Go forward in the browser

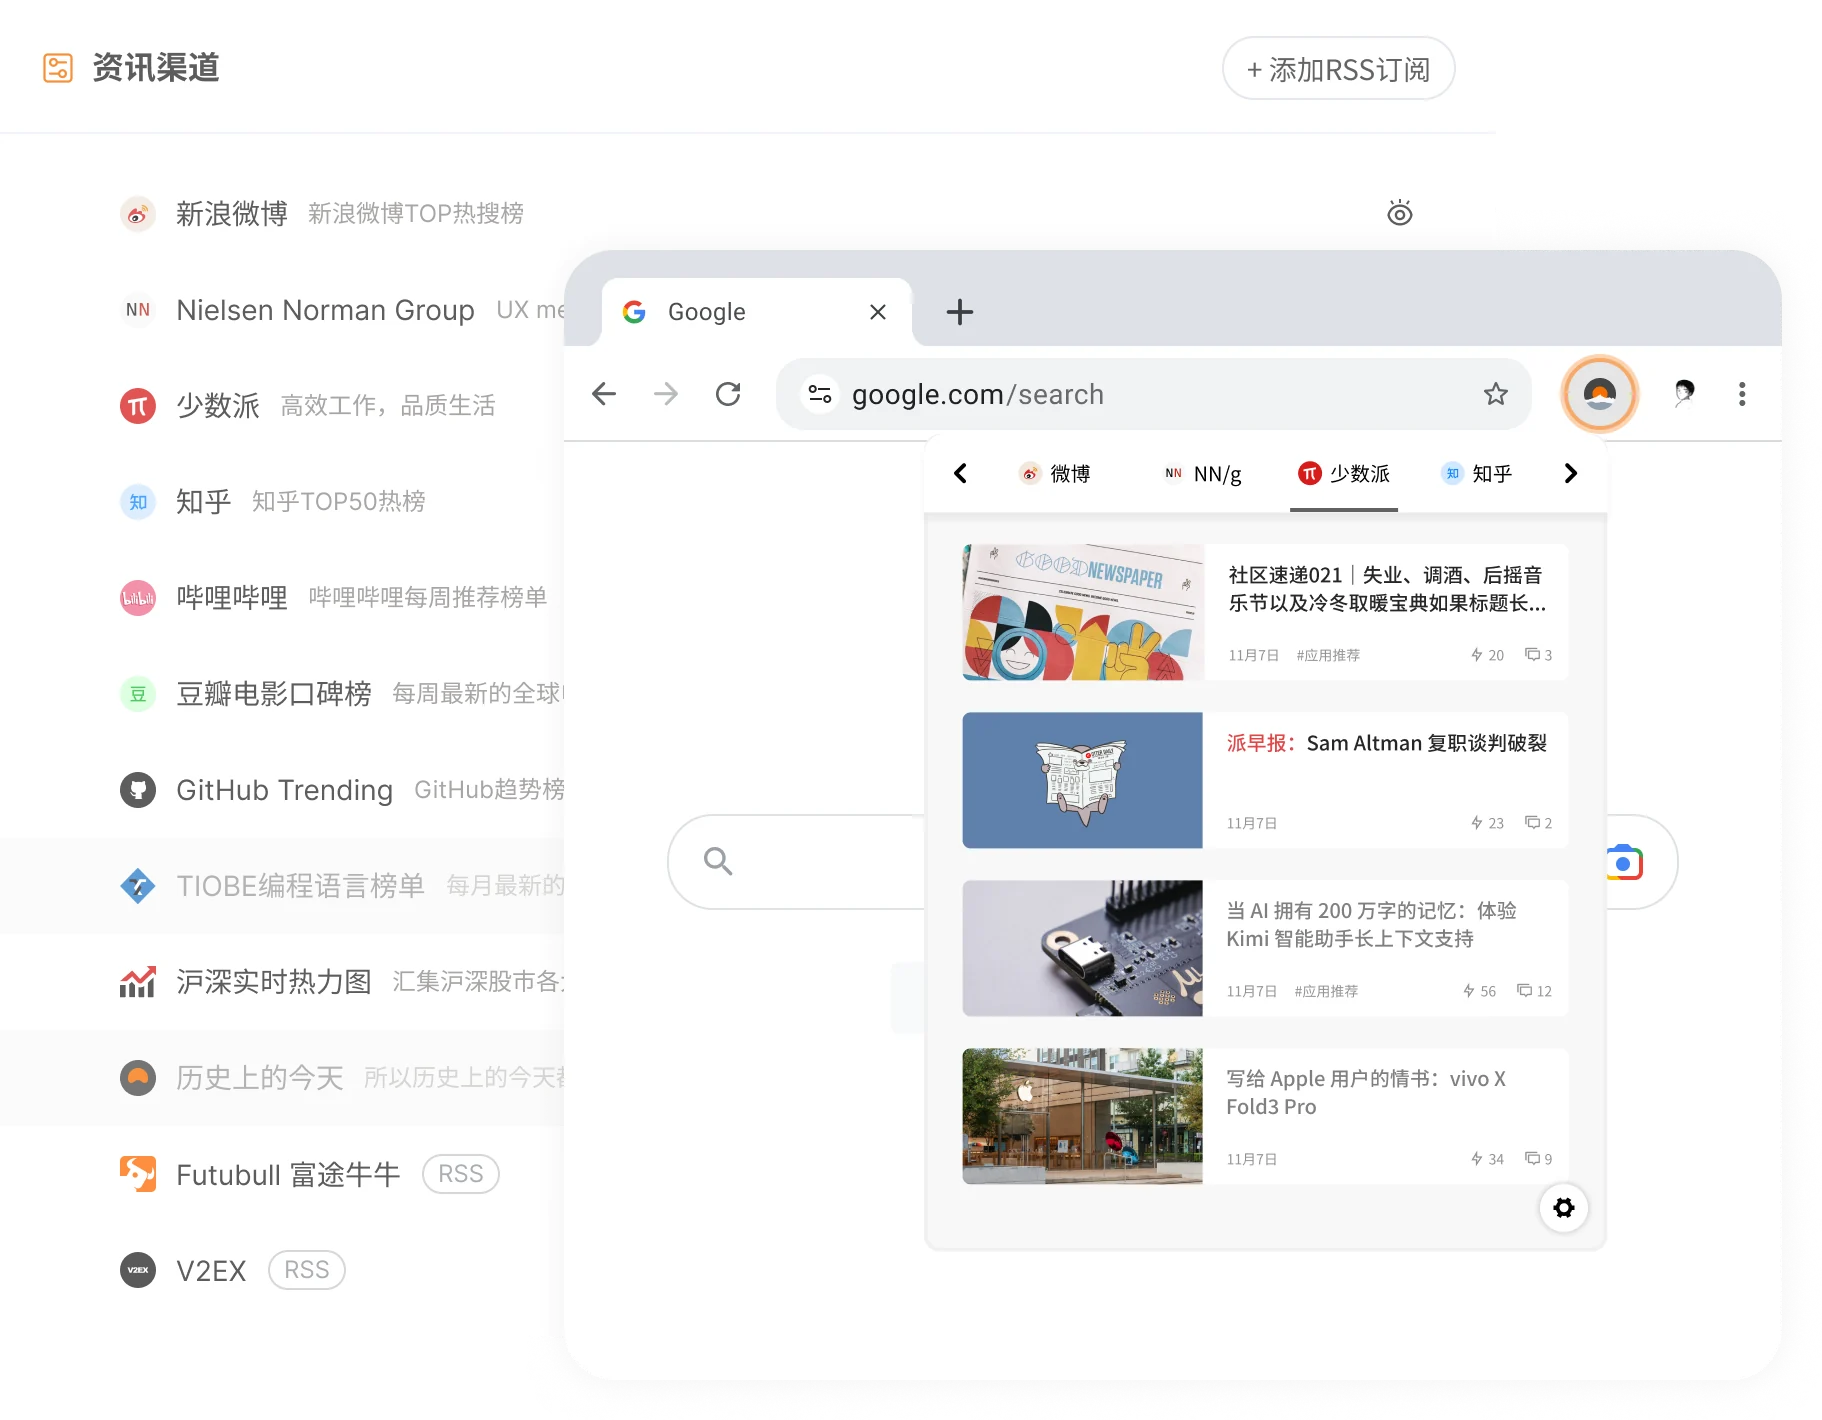pos(666,394)
